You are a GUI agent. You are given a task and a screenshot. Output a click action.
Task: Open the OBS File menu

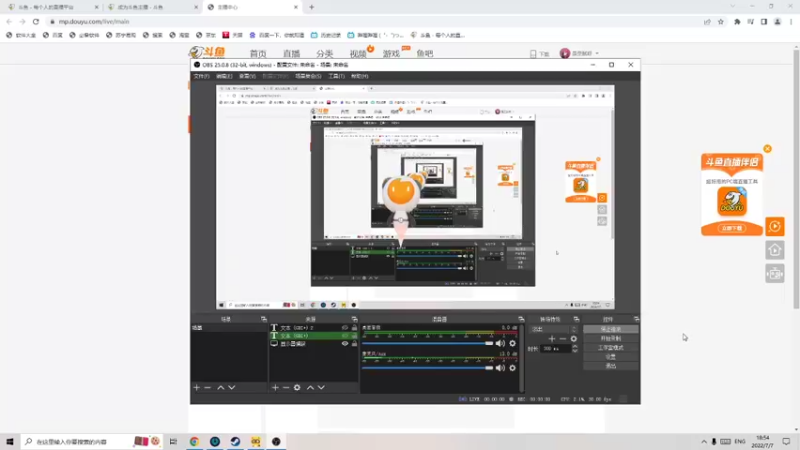[202, 76]
